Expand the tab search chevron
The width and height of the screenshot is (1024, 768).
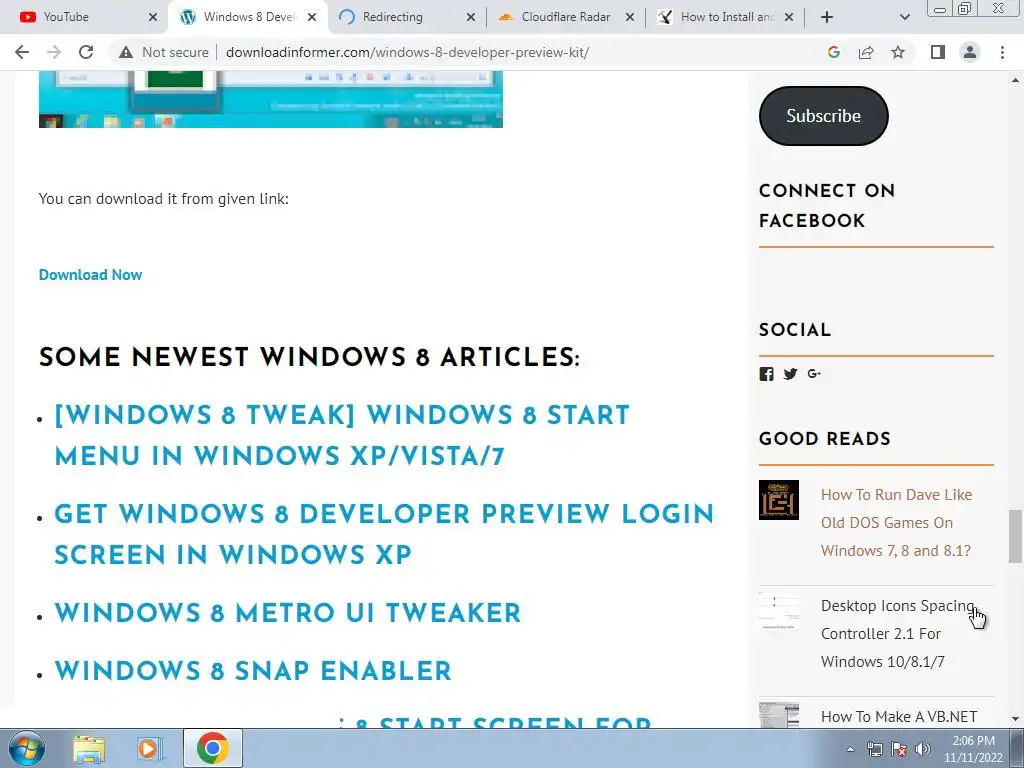click(x=904, y=17)
